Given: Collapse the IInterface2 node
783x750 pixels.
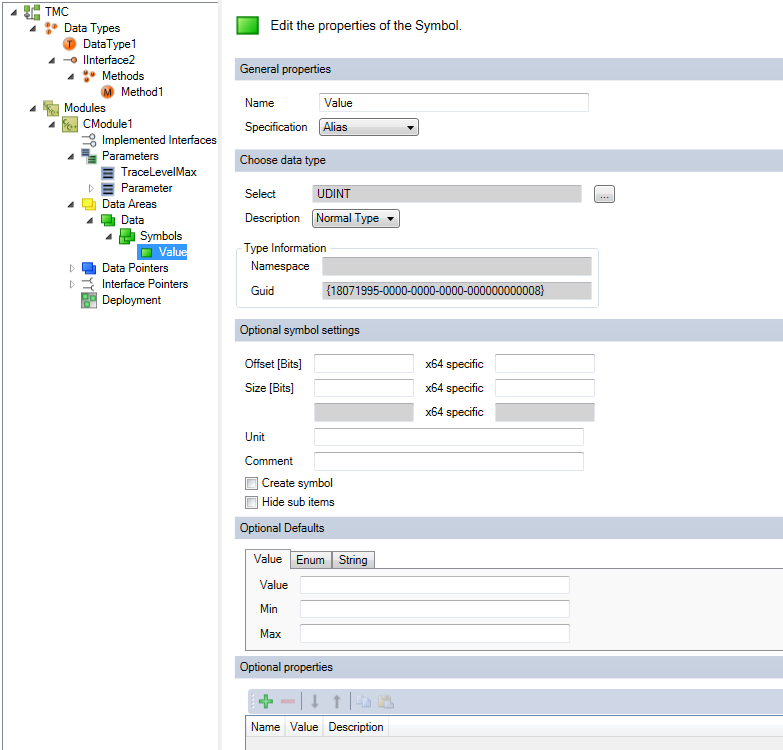Looking at the screenshot, I should pyautogui.click(x=51, y=60).
